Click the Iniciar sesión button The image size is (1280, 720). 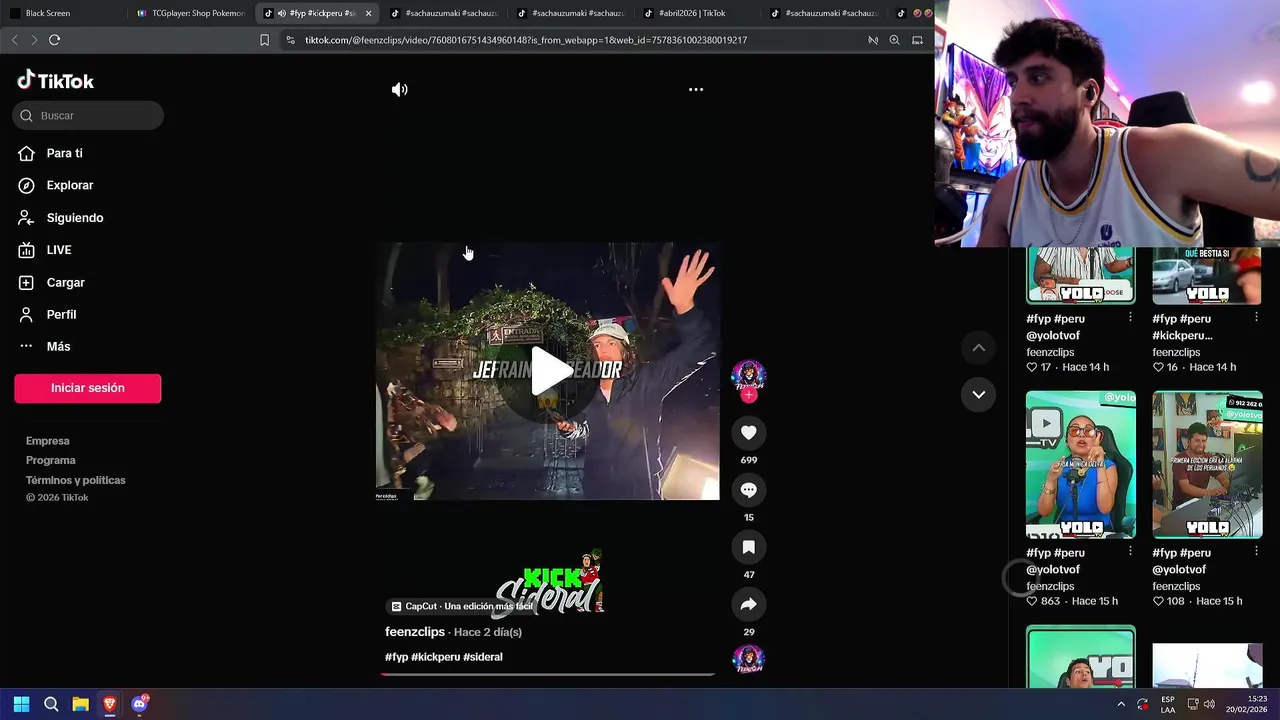88,388
